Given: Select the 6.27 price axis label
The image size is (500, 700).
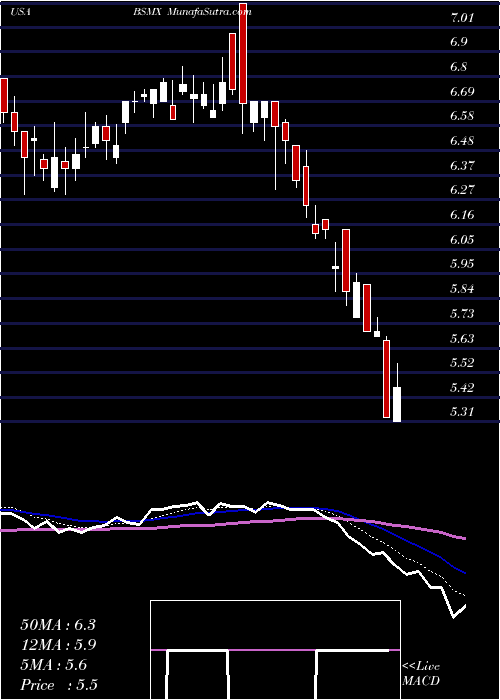Looking at the screenshot, I should [462, 190].
